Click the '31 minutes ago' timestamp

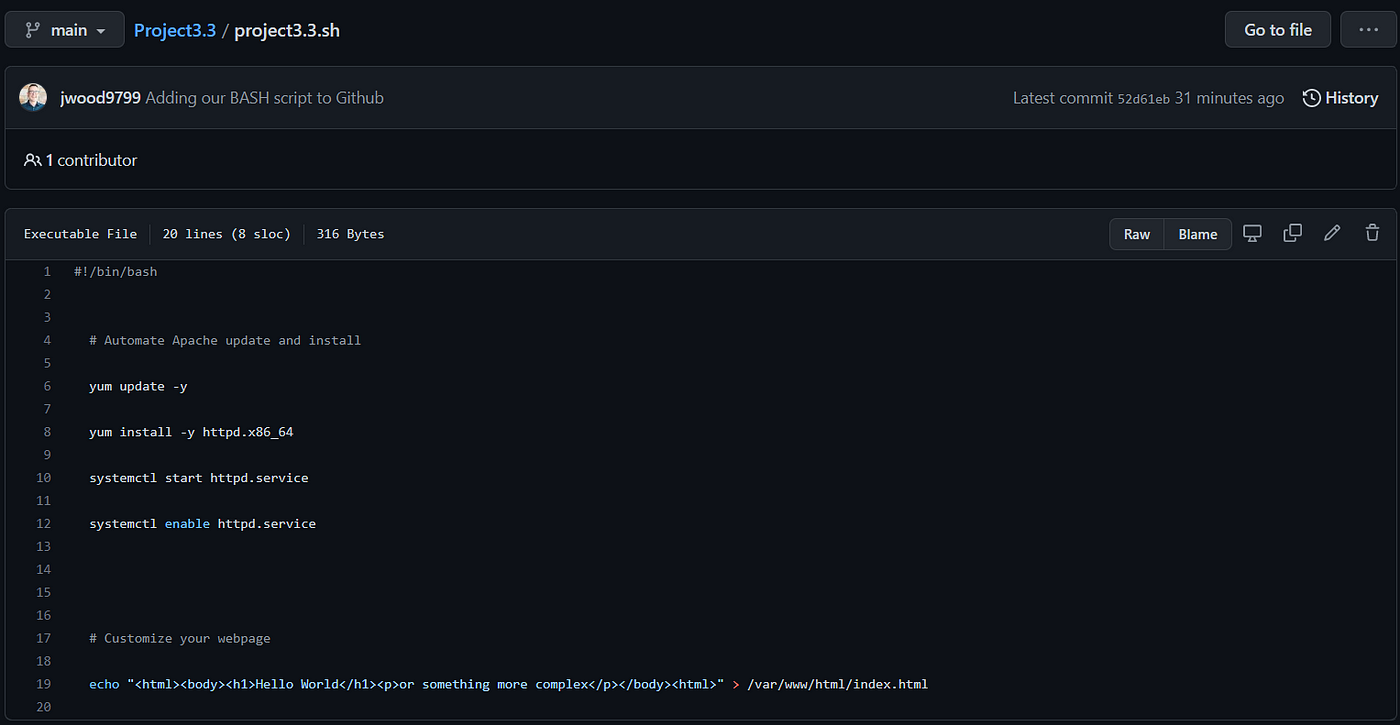[x=1229, y=98]
